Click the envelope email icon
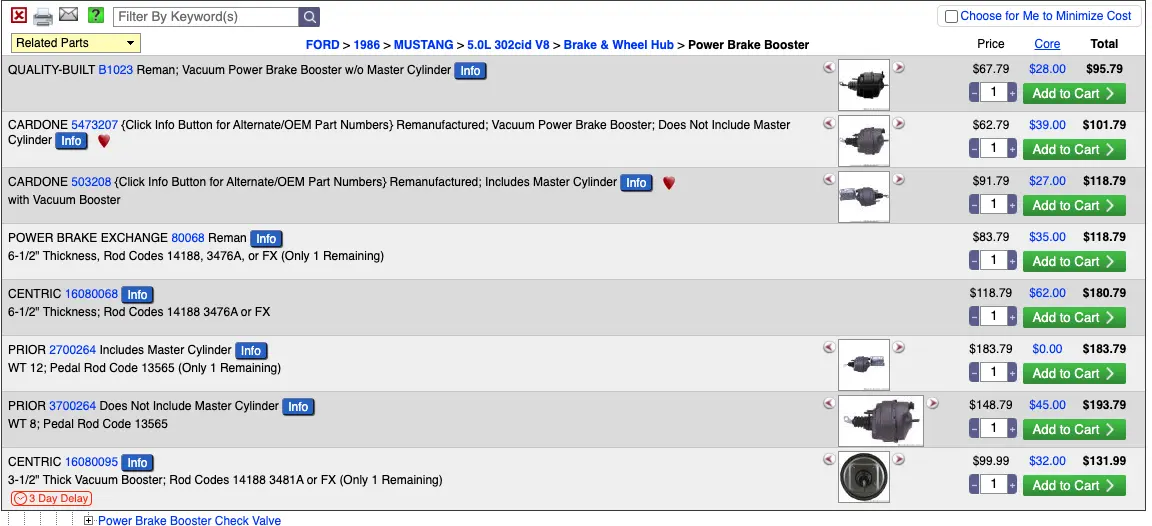Screen dimensions: 1152x526 tap(68, 15)
